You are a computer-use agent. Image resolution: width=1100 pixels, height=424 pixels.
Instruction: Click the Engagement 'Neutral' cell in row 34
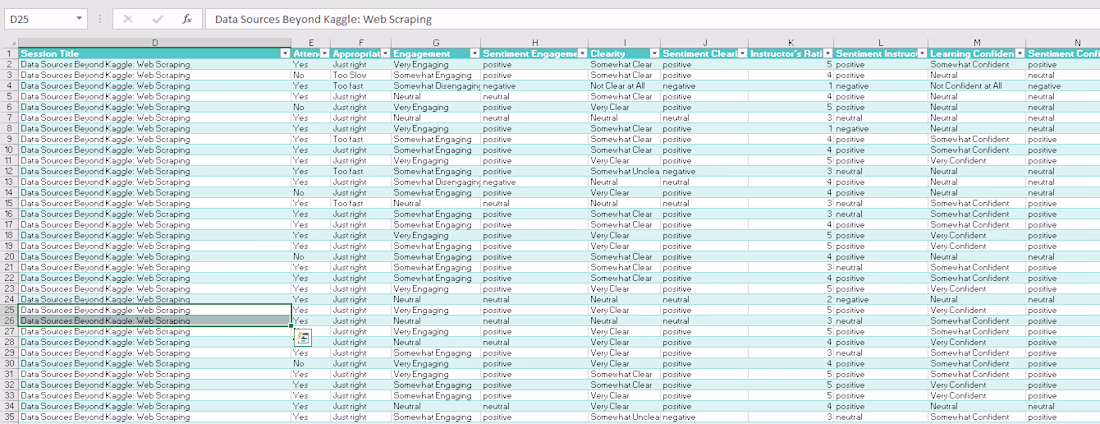tap(436, 406)
